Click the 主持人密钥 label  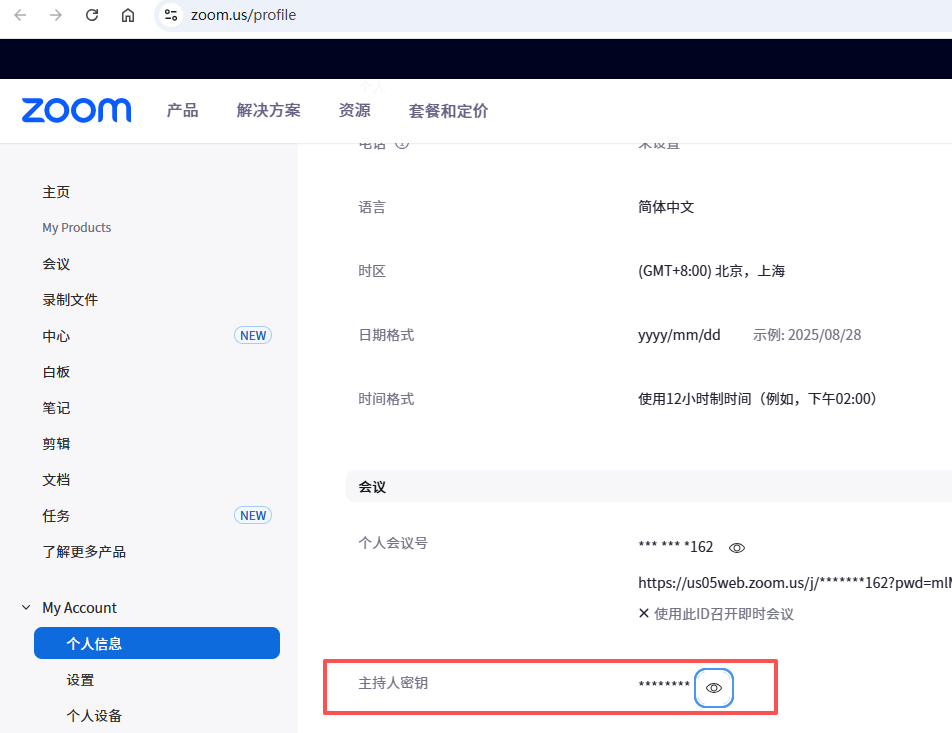click(x=393, y=683)
